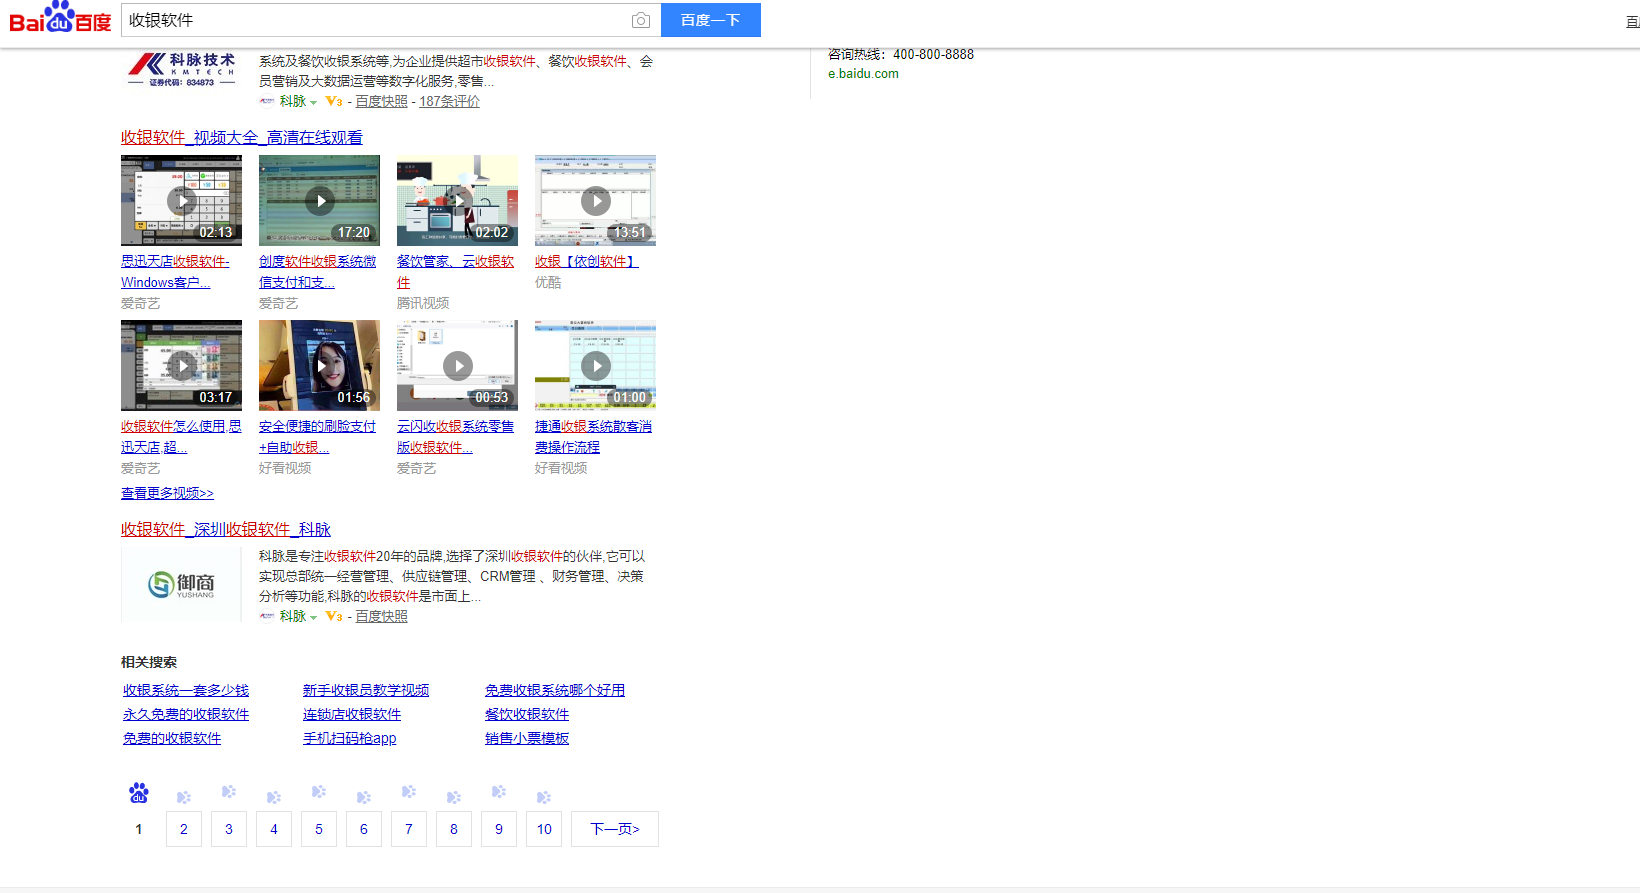Play the 02:02 video thumbnail
Viewport: 1640px width, 893px height.
[x=457, y=200]
